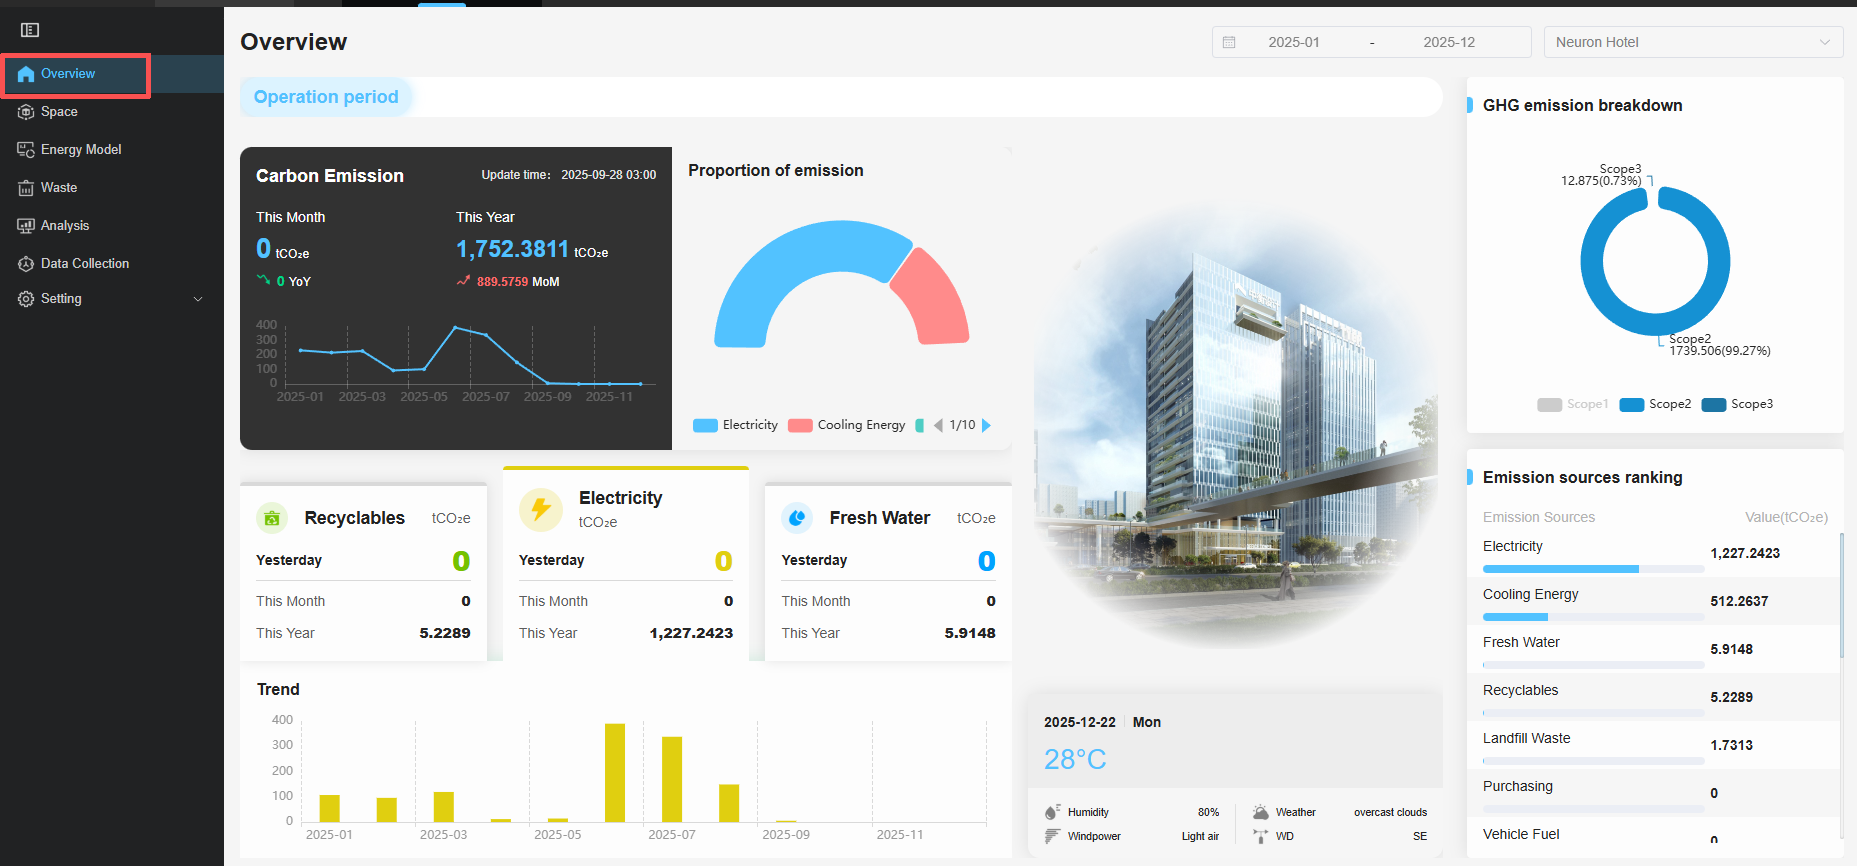Go to next legend page arrow
This screenshot has width=1857, height=866.
pyautogui.click(x=986, y=425)
